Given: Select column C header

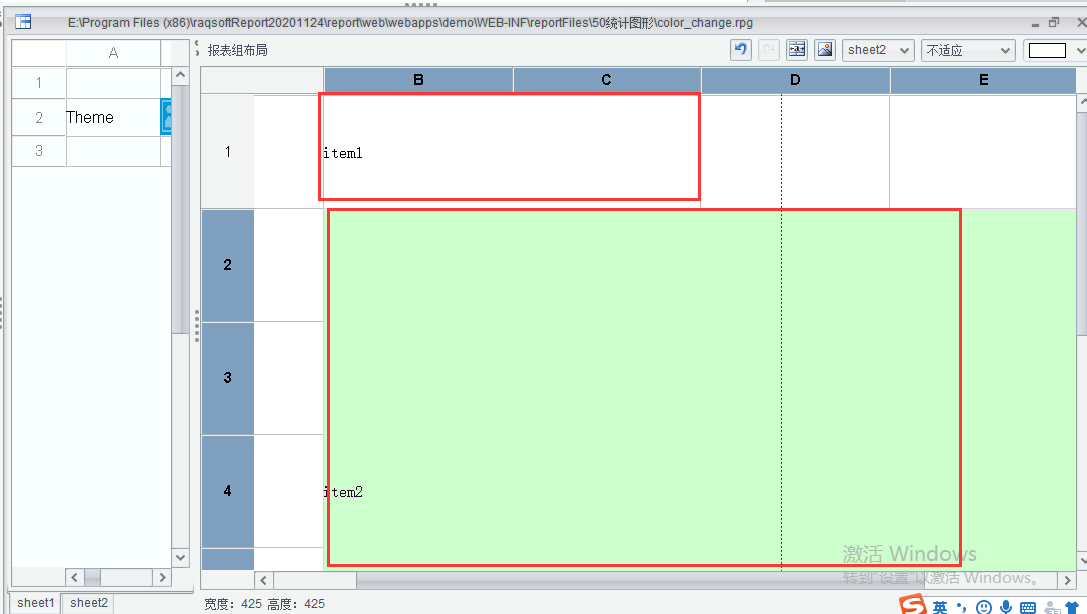Looking at the screenshot, I should tap(607, 80).
